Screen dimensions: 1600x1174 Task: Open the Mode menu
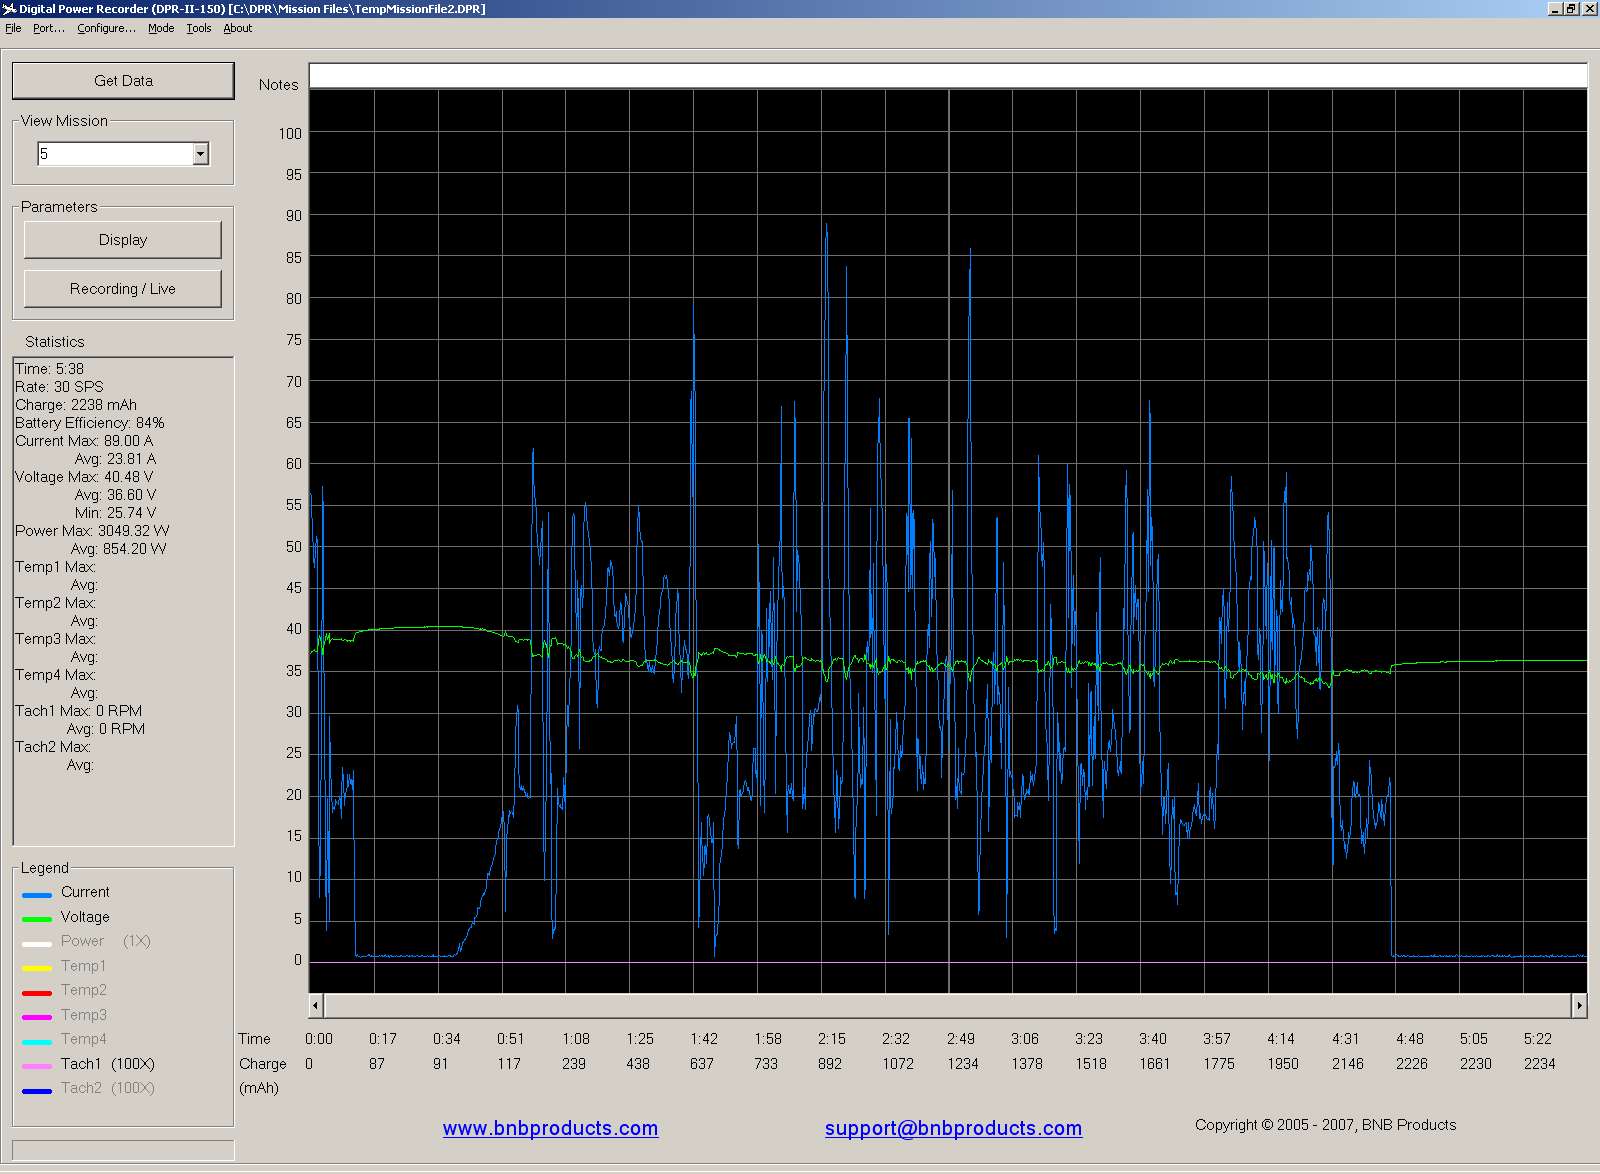[161, 28]
